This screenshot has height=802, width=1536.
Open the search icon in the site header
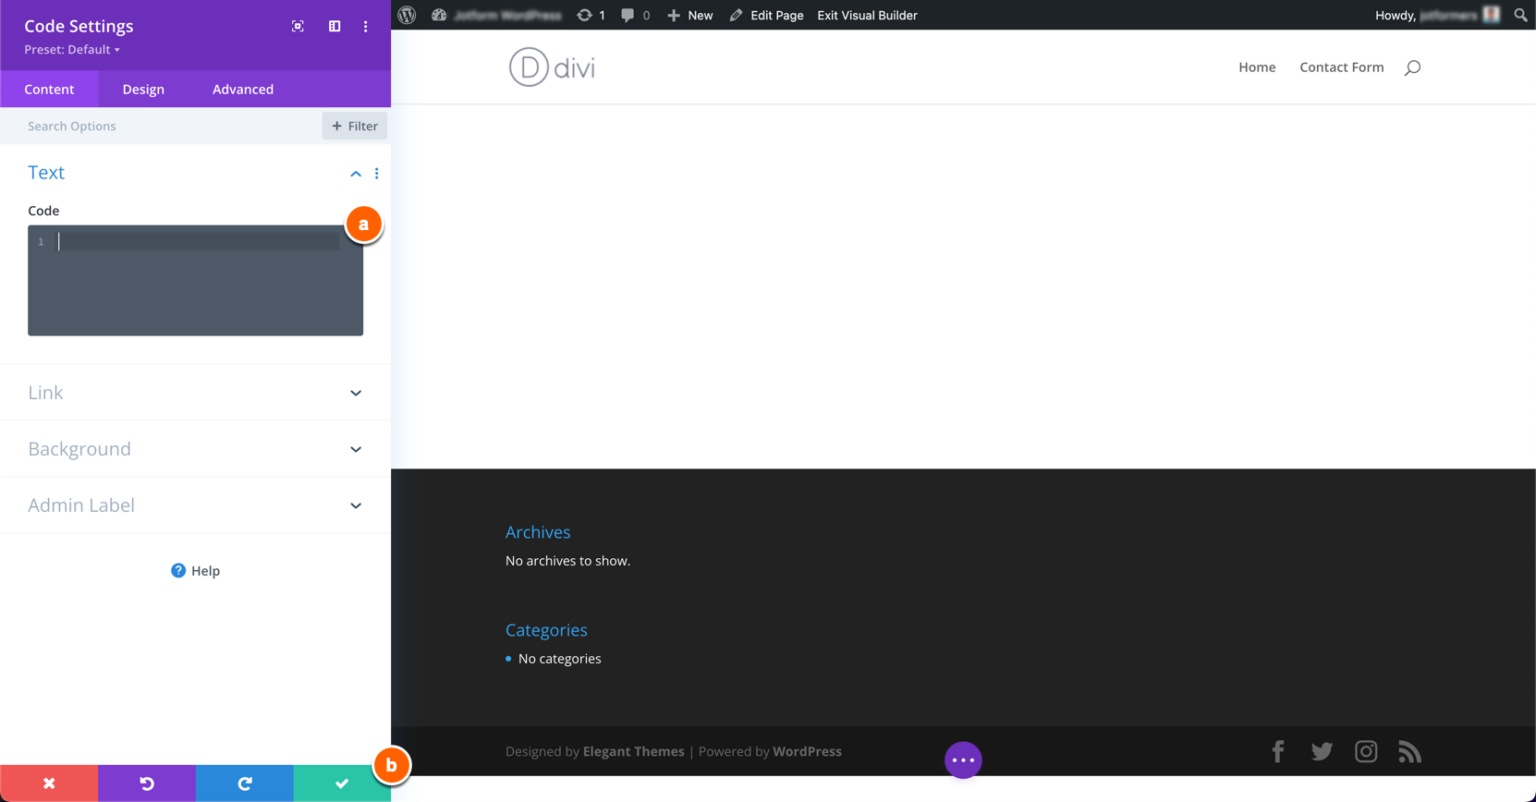pos(1412,68)
